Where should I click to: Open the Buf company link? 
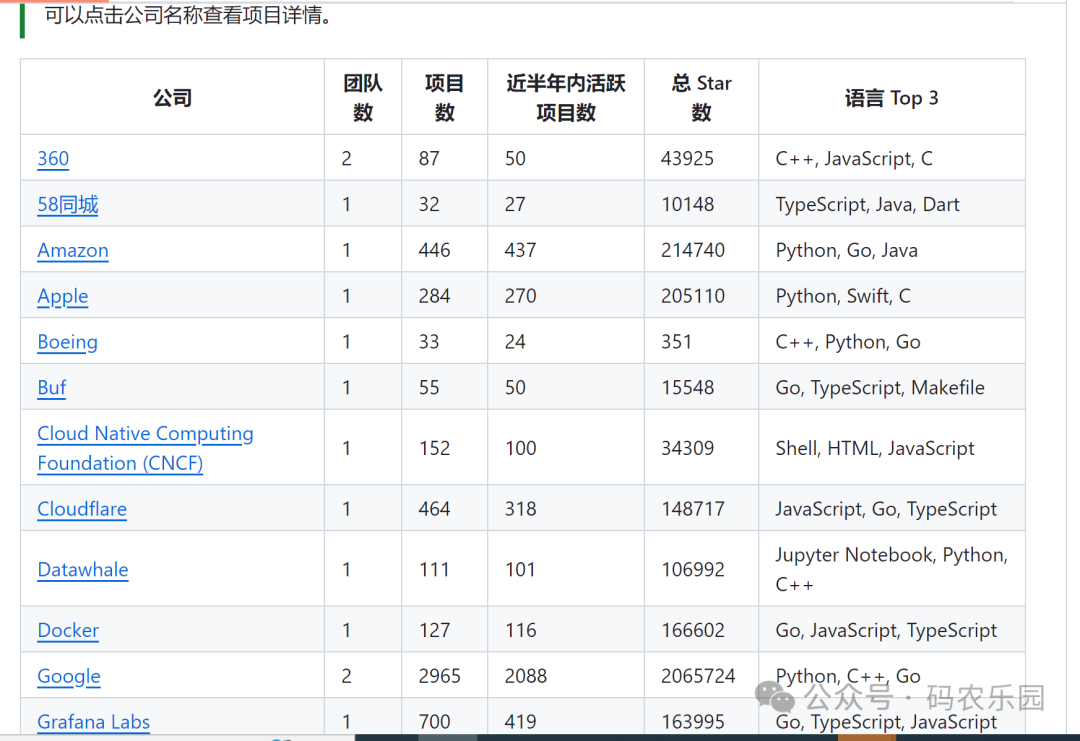tap(52, 388)
